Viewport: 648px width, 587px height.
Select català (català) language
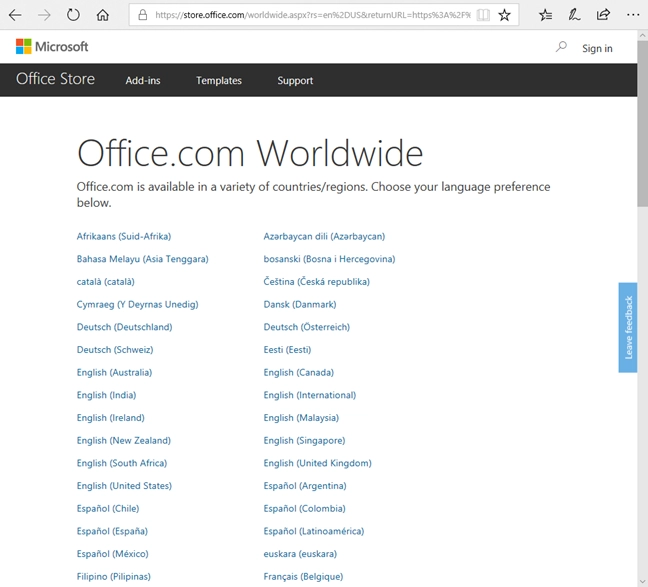[x=106, y=282]
